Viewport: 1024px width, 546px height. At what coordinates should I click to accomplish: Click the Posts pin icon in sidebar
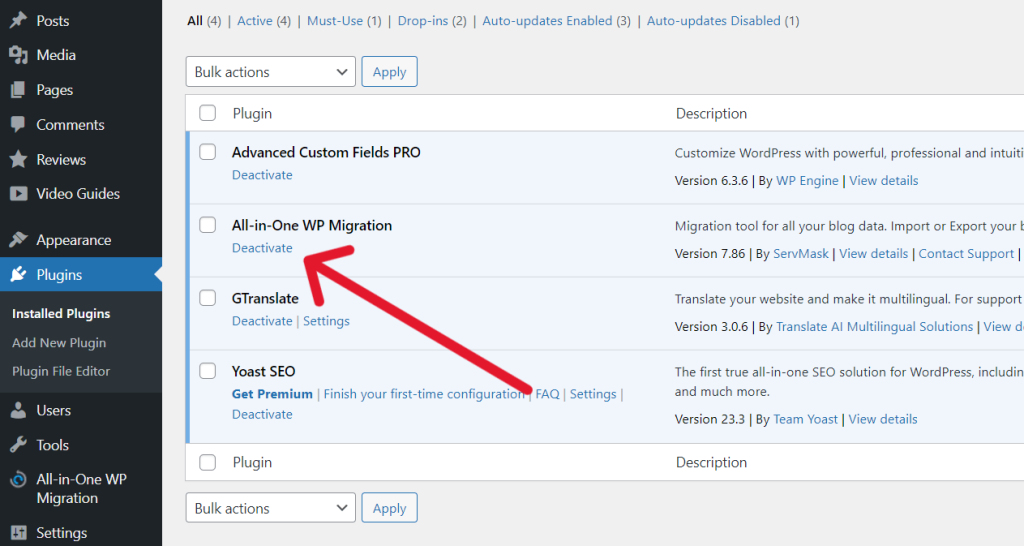[x=18, y=20]
